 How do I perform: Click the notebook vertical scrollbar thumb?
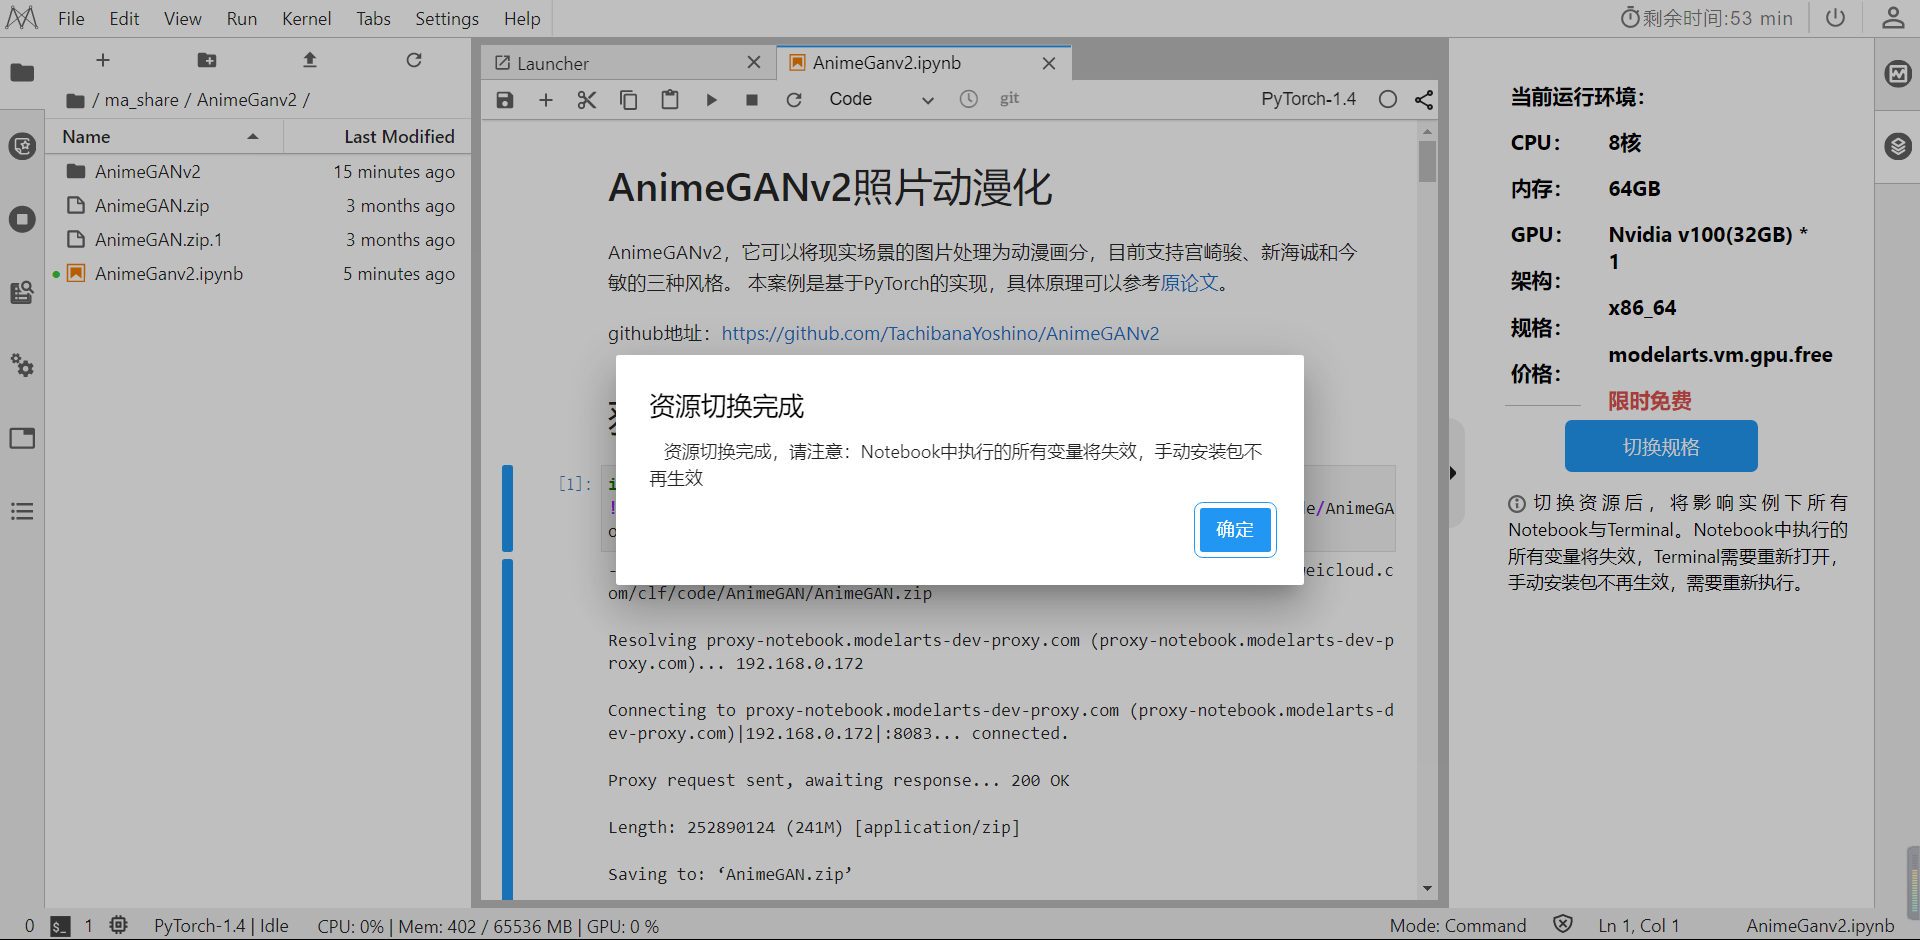point(1427,162)
